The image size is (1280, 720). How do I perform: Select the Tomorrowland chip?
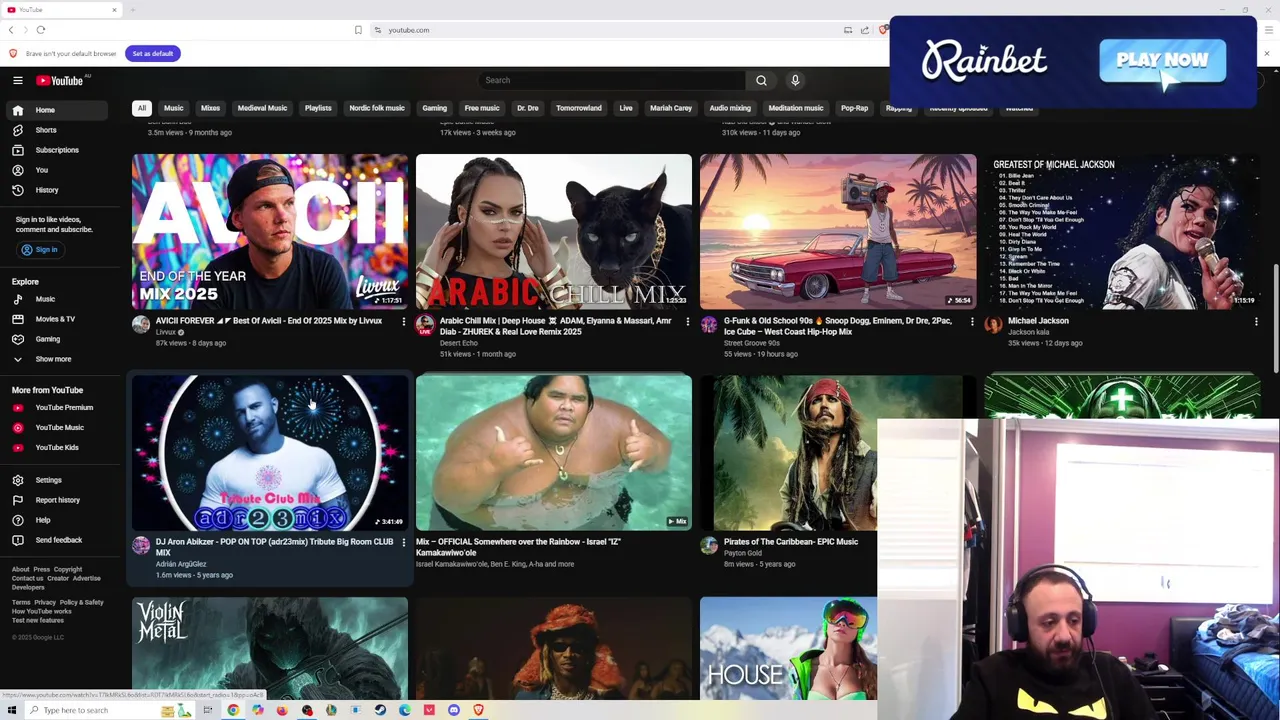tap(579, 108)
